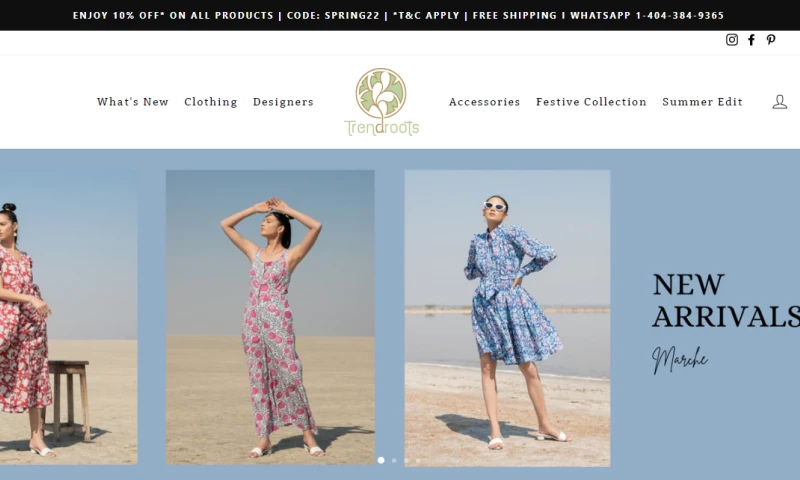Viewport: 800px width, 480px height.
Task: Open the Pinterest social icon
Action: tap(771, 40)
